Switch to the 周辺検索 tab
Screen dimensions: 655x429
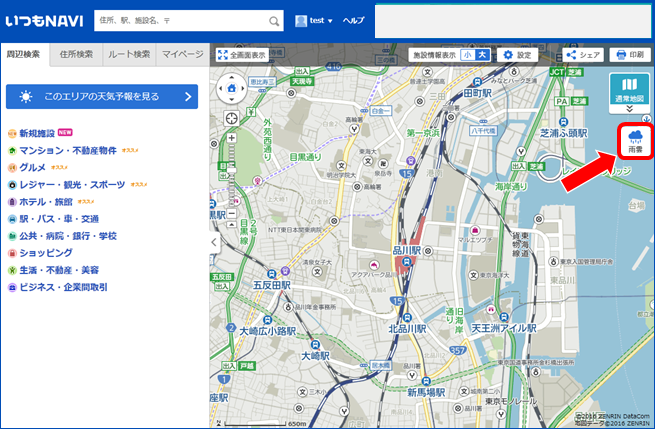(x=24, y=55)
